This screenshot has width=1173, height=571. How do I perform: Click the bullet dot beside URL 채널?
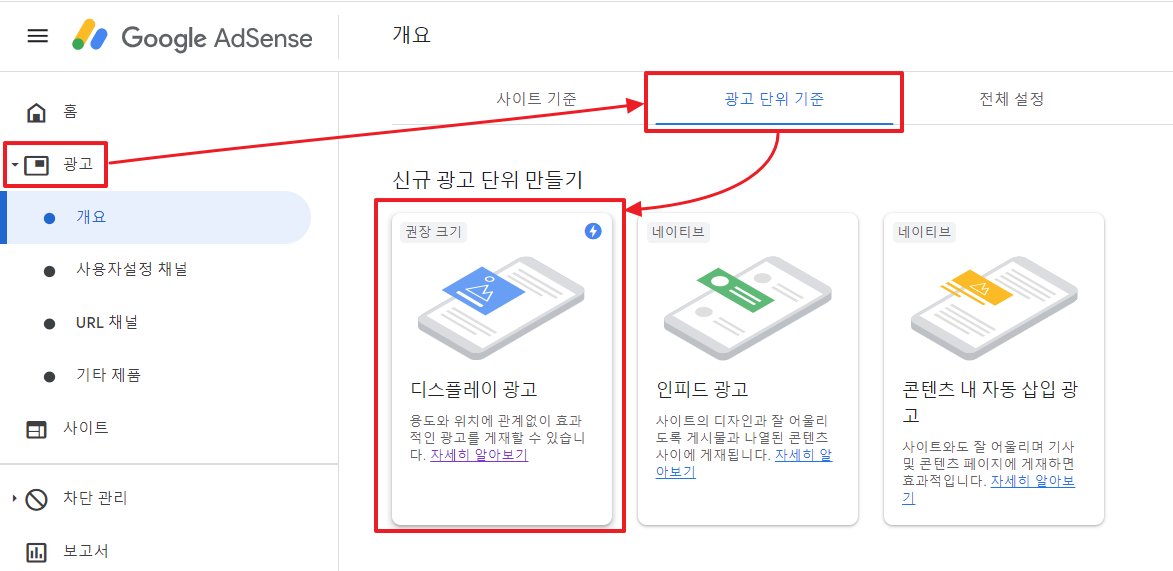tap(49, 324)
